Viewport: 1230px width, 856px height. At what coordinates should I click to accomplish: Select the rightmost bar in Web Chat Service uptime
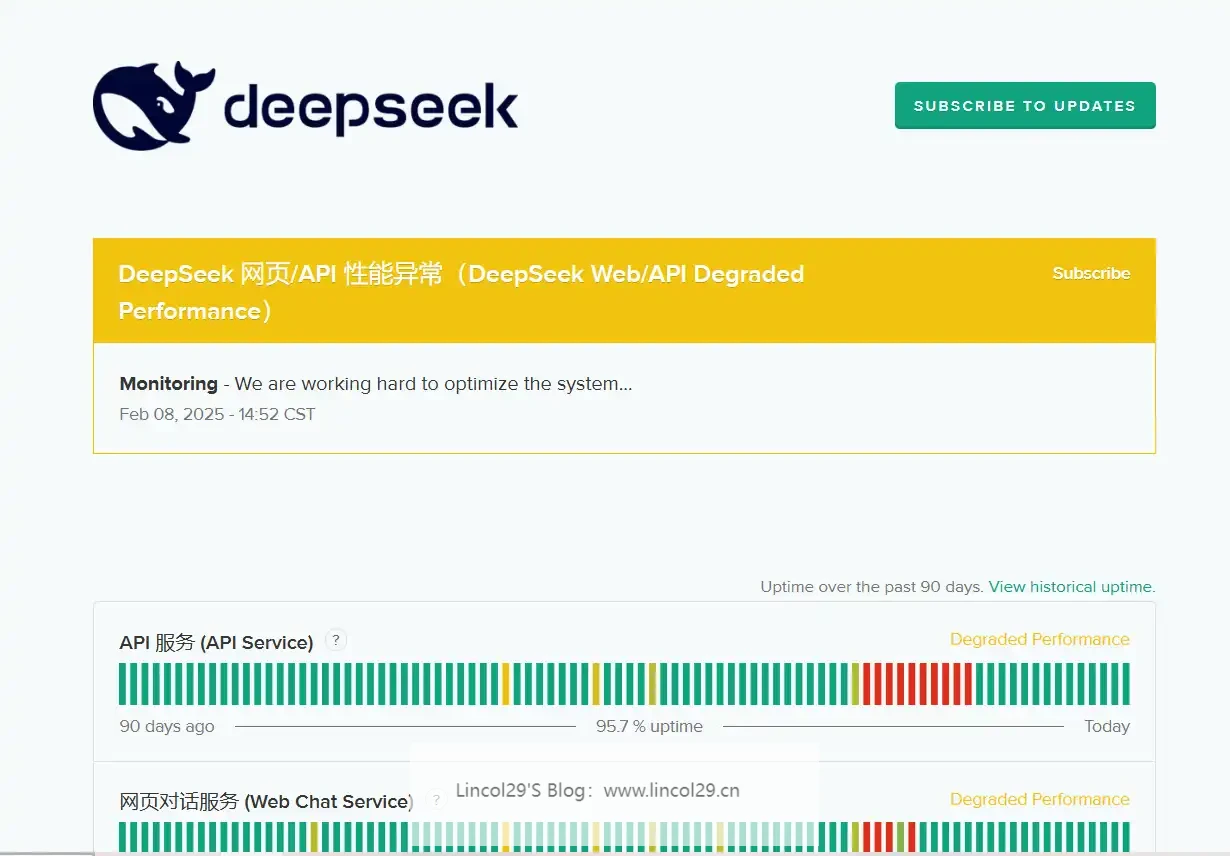[x=1125, y=837]
